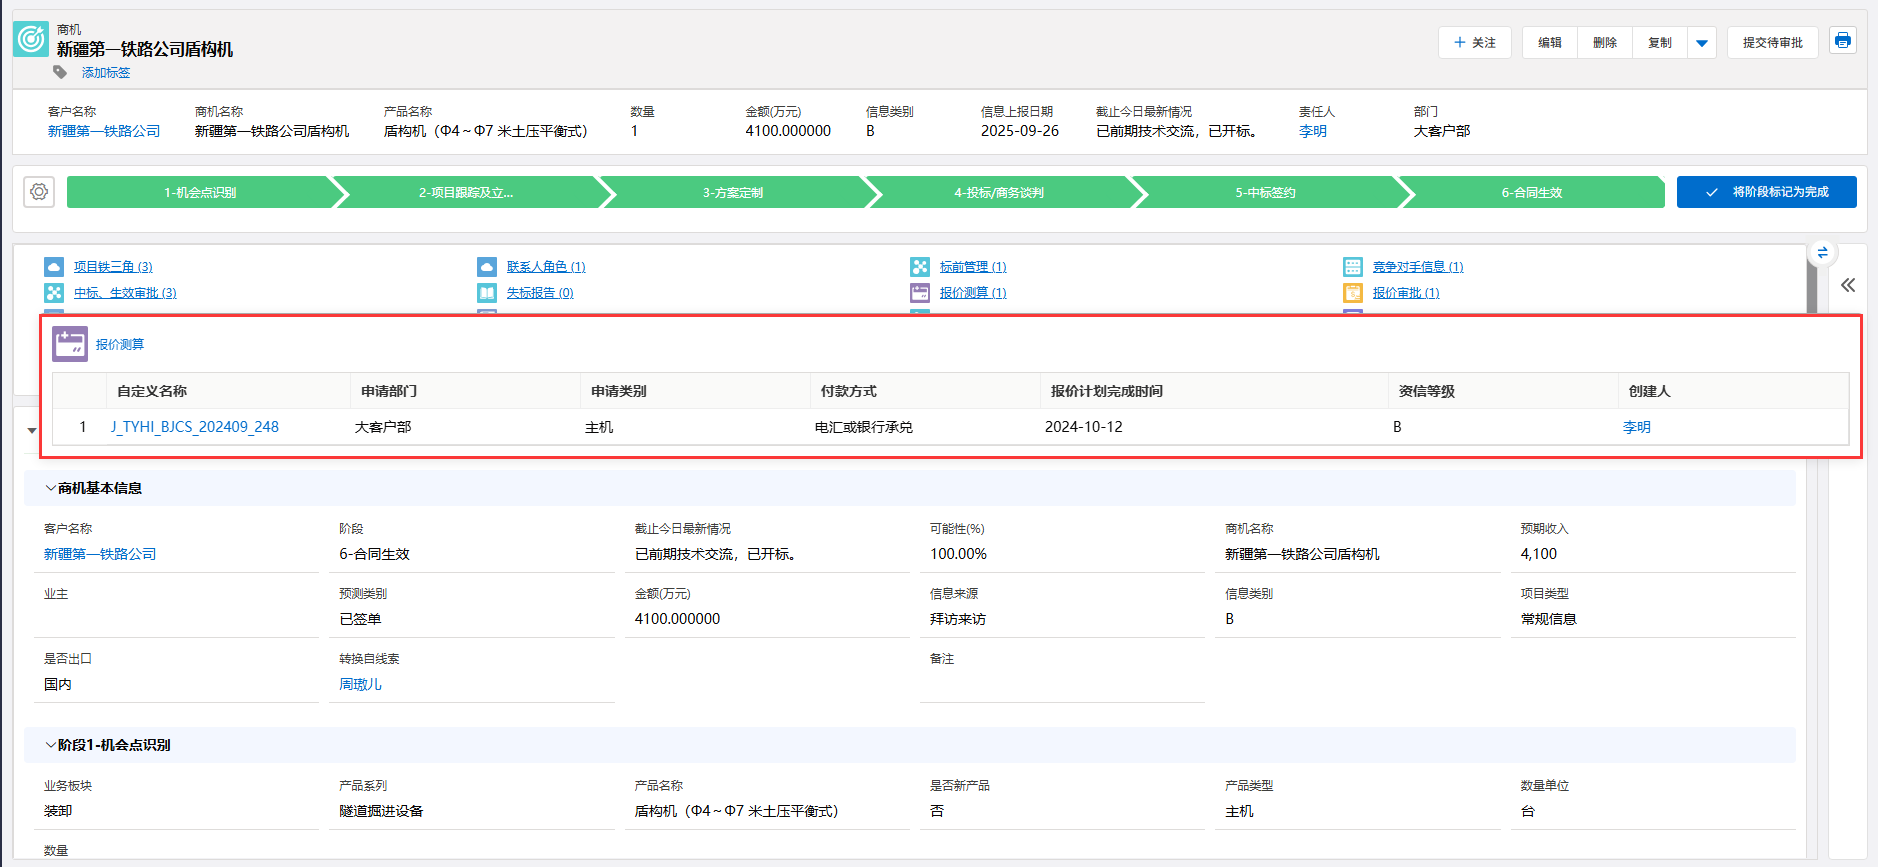The height and width of the screenshot is (867, 1878).
Task: Click the 报价审批 related list icon
Action: (x=1353, y=293)
